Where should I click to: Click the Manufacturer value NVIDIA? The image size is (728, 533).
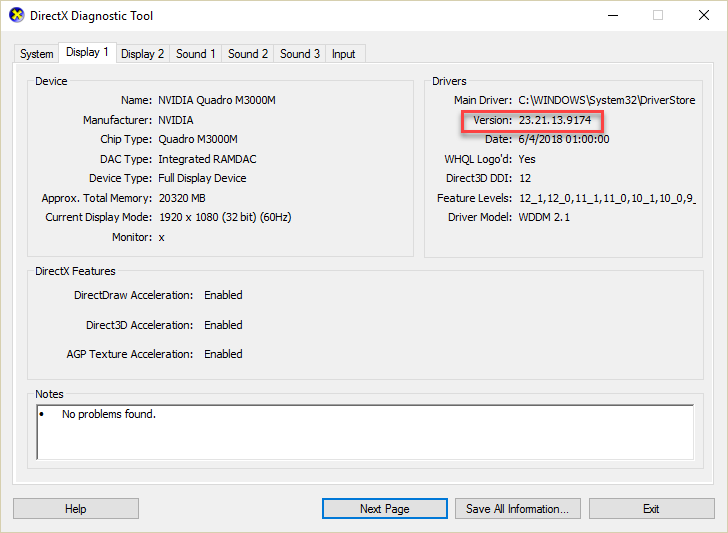pos(176,120)
